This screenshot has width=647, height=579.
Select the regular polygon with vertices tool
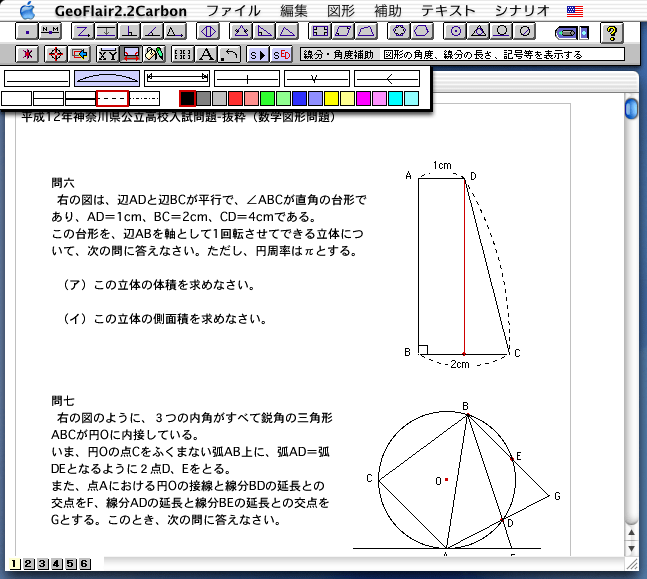(399, 32)
